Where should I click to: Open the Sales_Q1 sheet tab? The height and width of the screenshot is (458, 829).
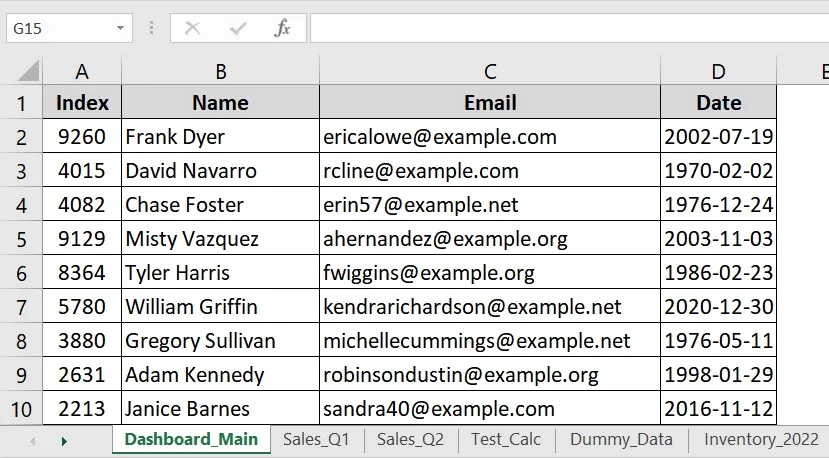pos(316,439)
